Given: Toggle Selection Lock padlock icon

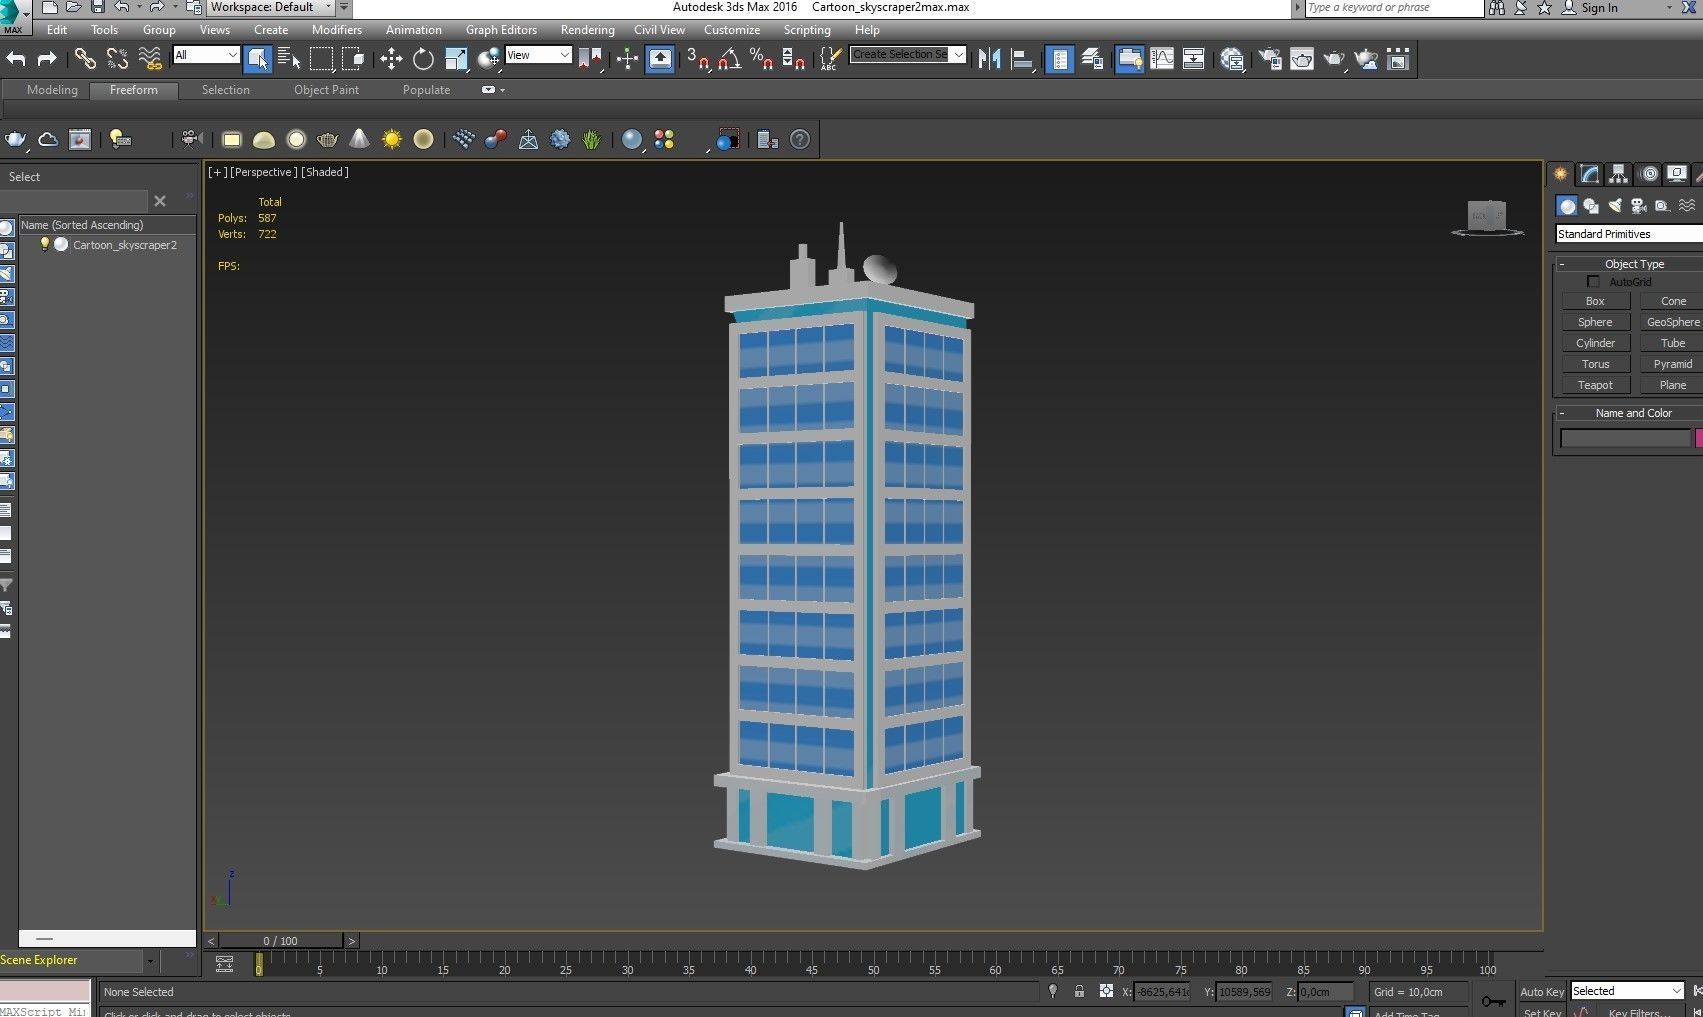Looking at the screenshot, I should (x=1079, y=991).
